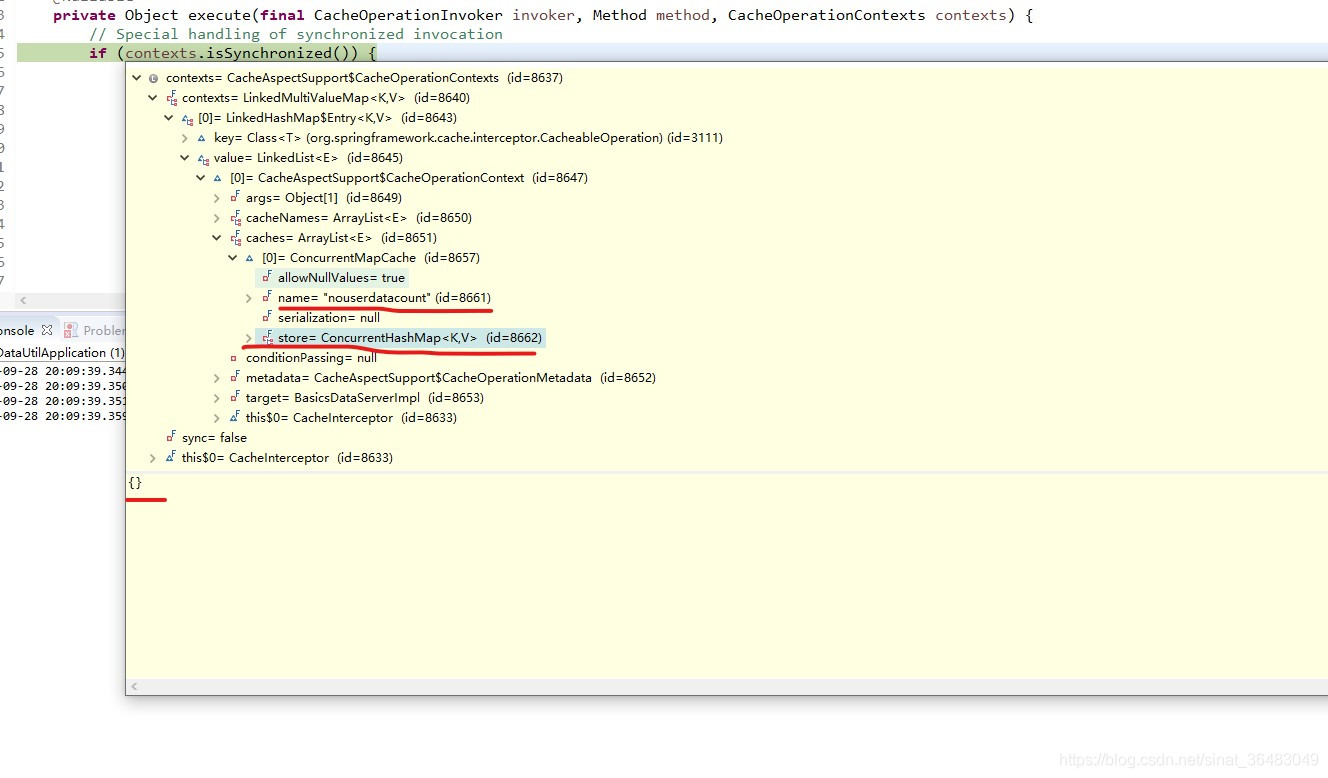Collapse the value= LinkedList<E> node
This screenshot has height=778, width=1328.
point(184,158)
